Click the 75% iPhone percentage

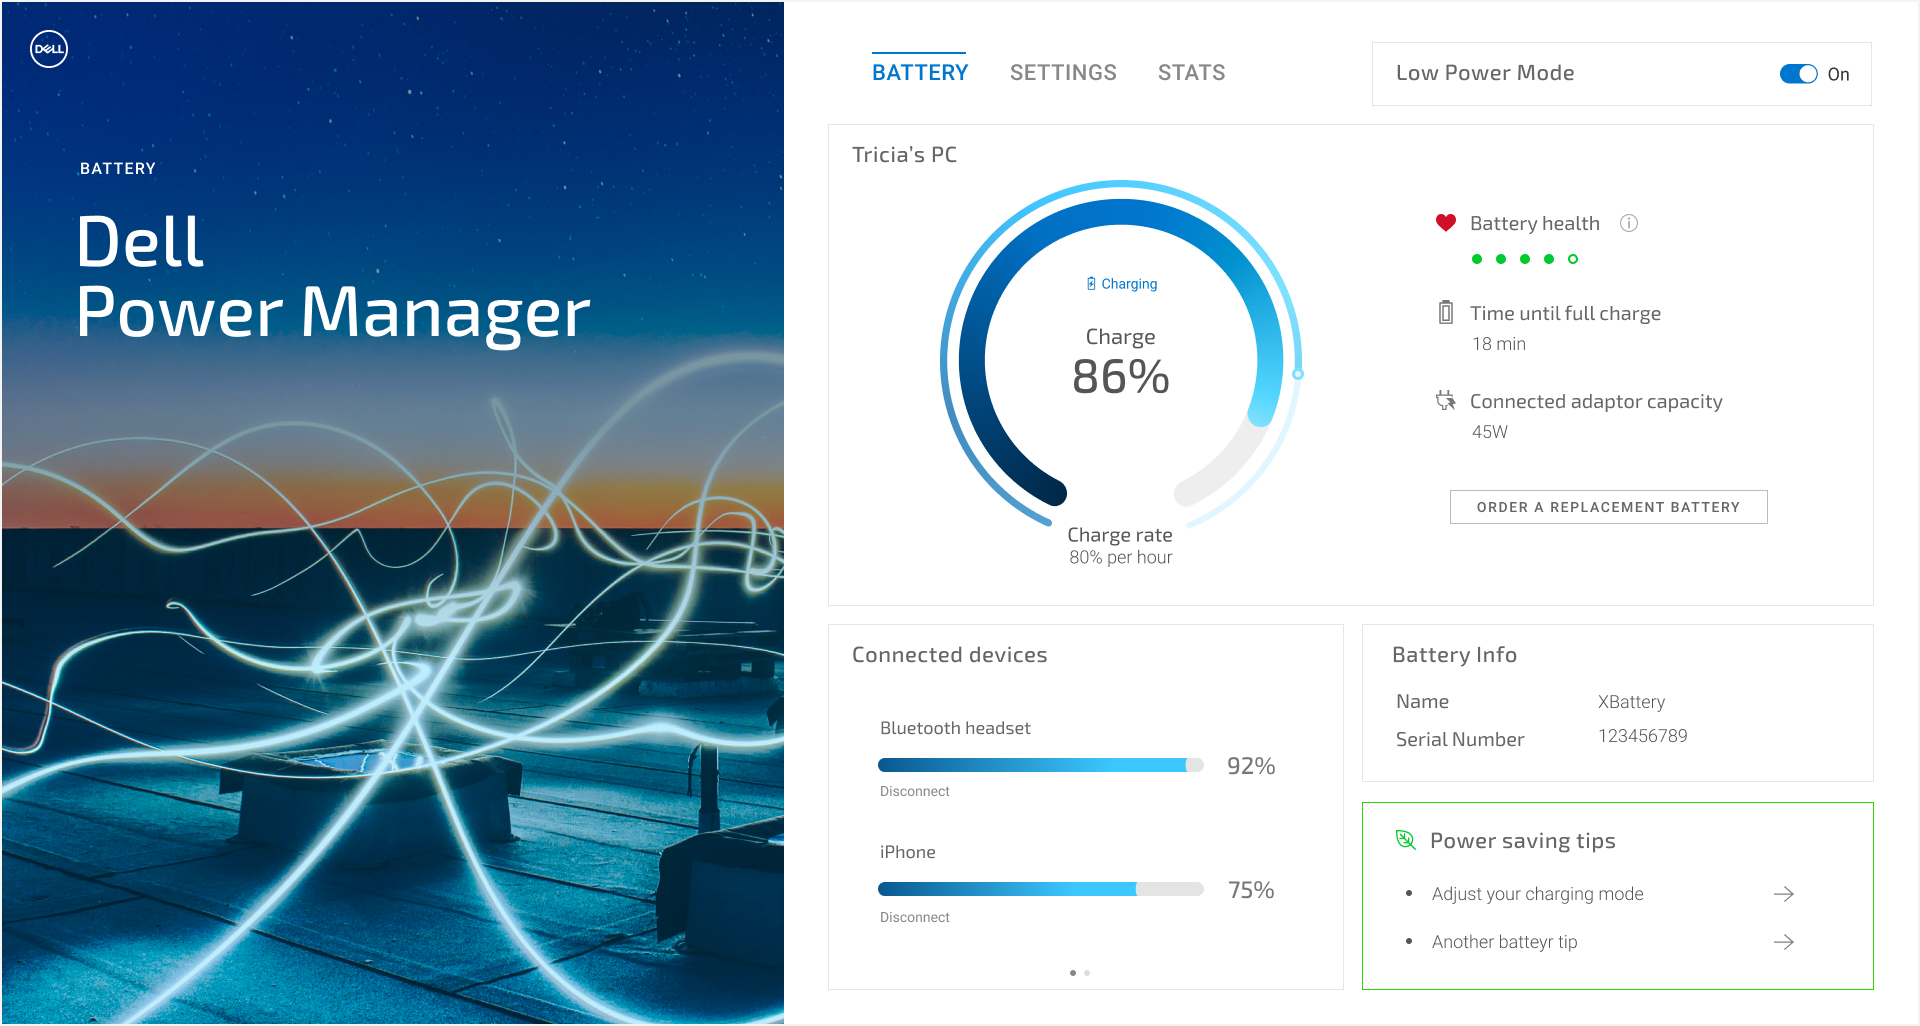click(1251, 890)
